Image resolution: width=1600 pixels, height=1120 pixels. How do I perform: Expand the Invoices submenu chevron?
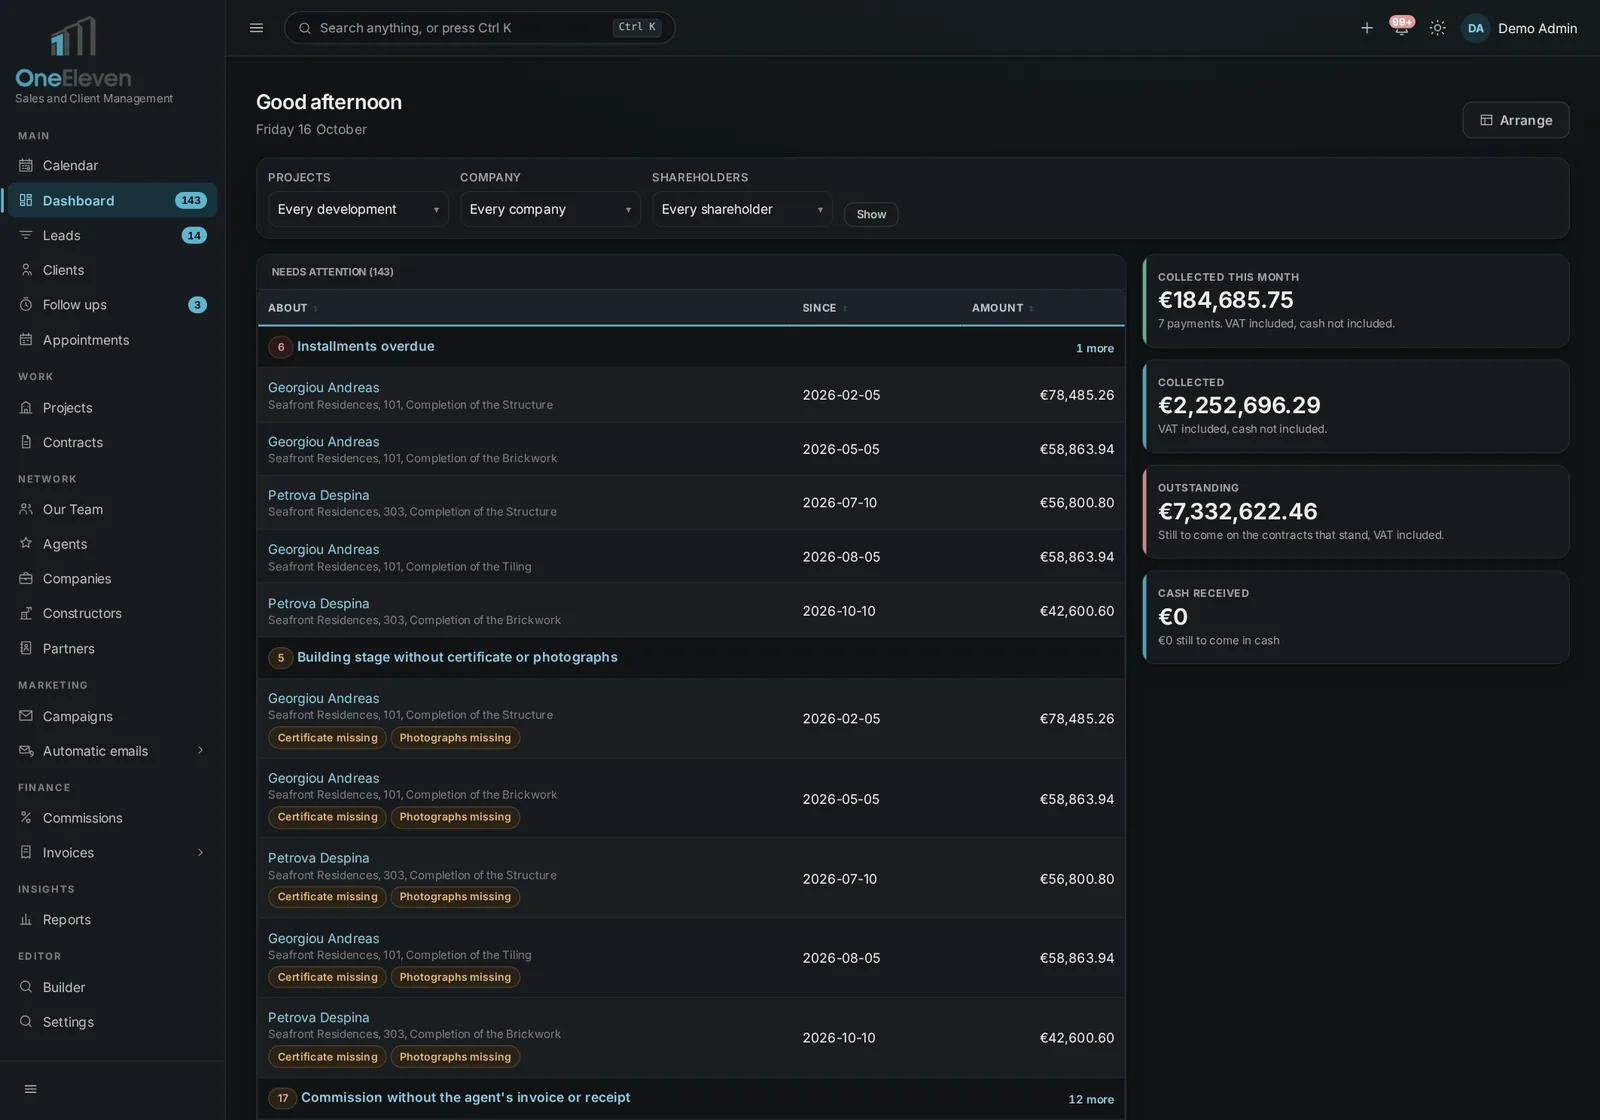200,853
